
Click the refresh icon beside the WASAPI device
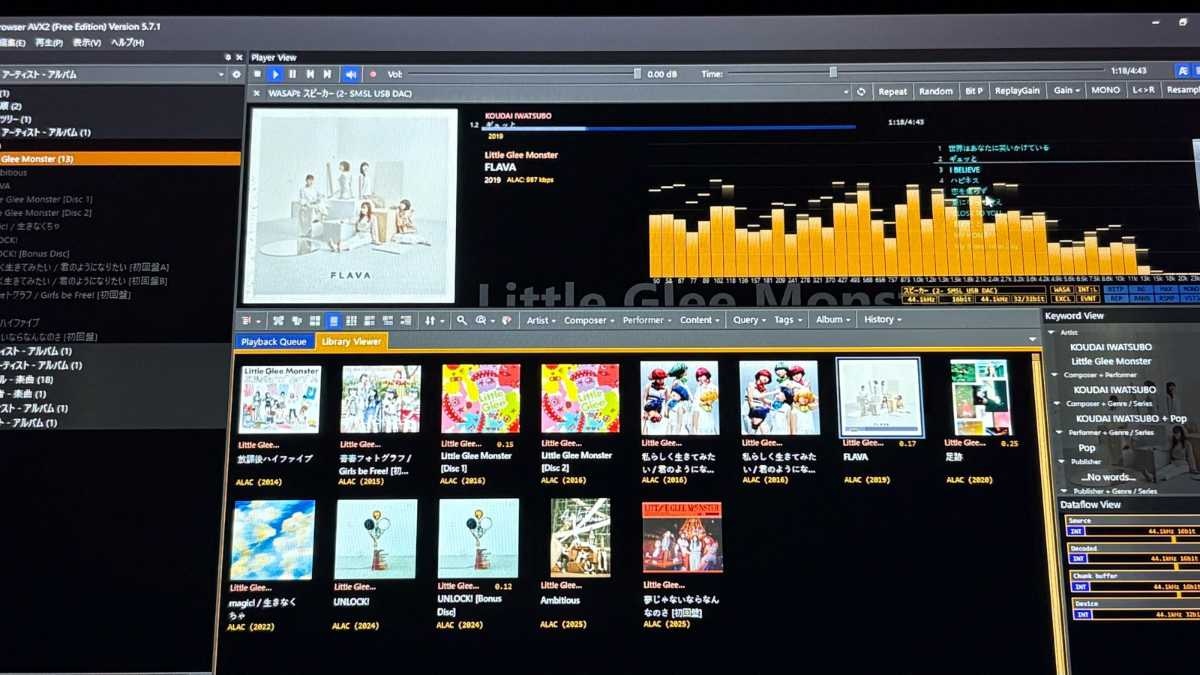861,91
